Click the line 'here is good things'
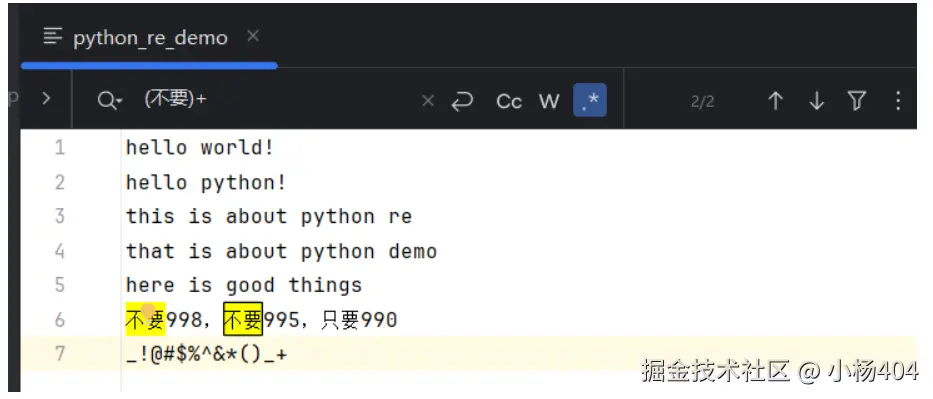Image resolution: width=933 pixels, height=399 pixels. (x=244, y=285)
